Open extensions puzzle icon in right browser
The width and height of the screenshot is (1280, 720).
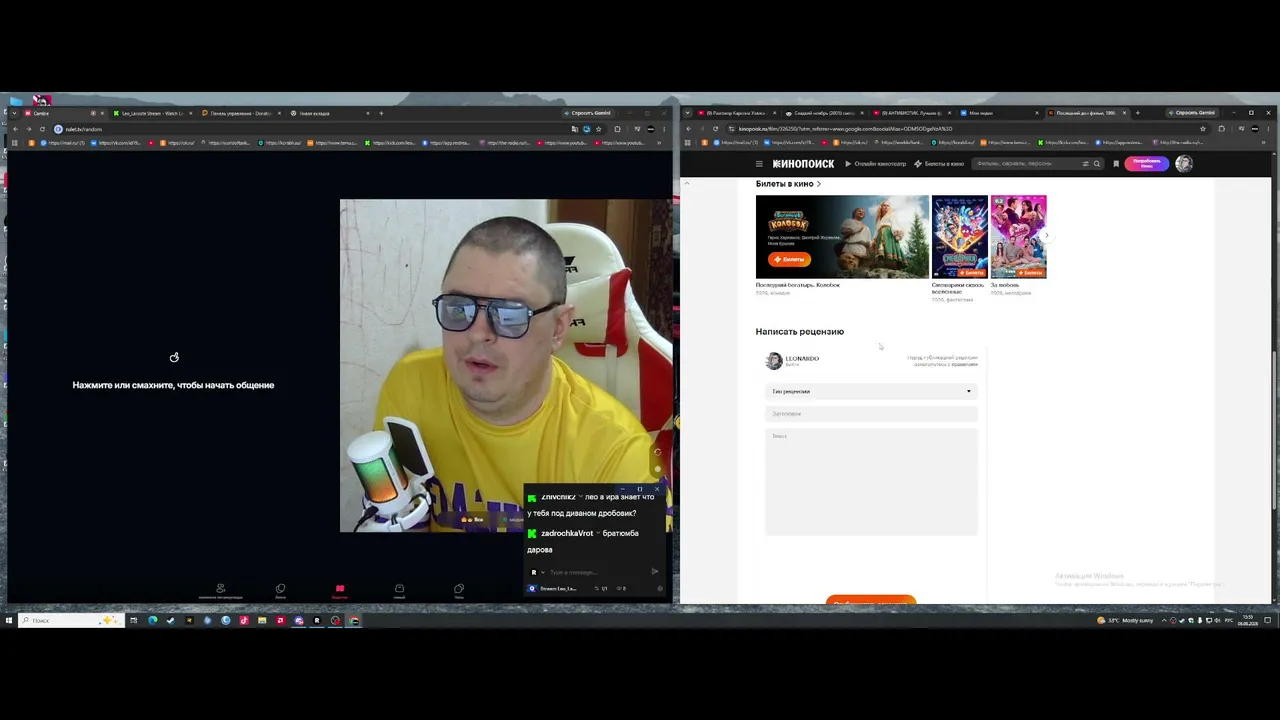1221,129
